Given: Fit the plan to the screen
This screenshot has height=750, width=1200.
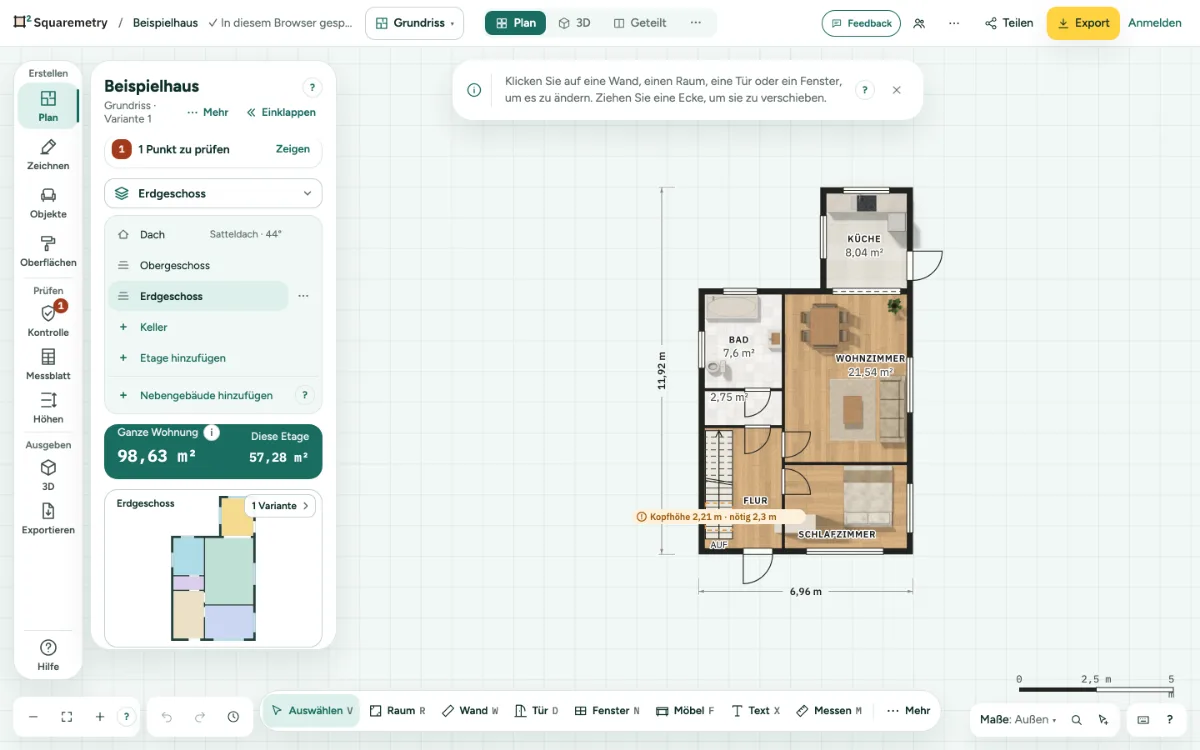Looking at the screenshot, I should (67, 717).
